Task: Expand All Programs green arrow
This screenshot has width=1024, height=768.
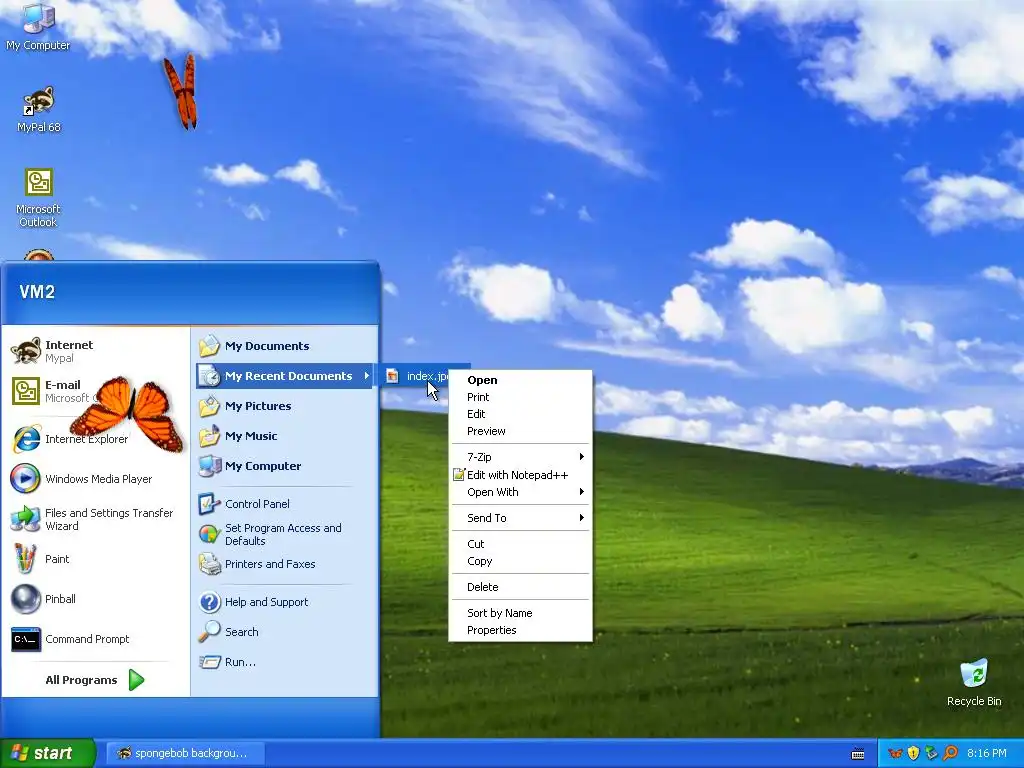Action: coord(136,680)
